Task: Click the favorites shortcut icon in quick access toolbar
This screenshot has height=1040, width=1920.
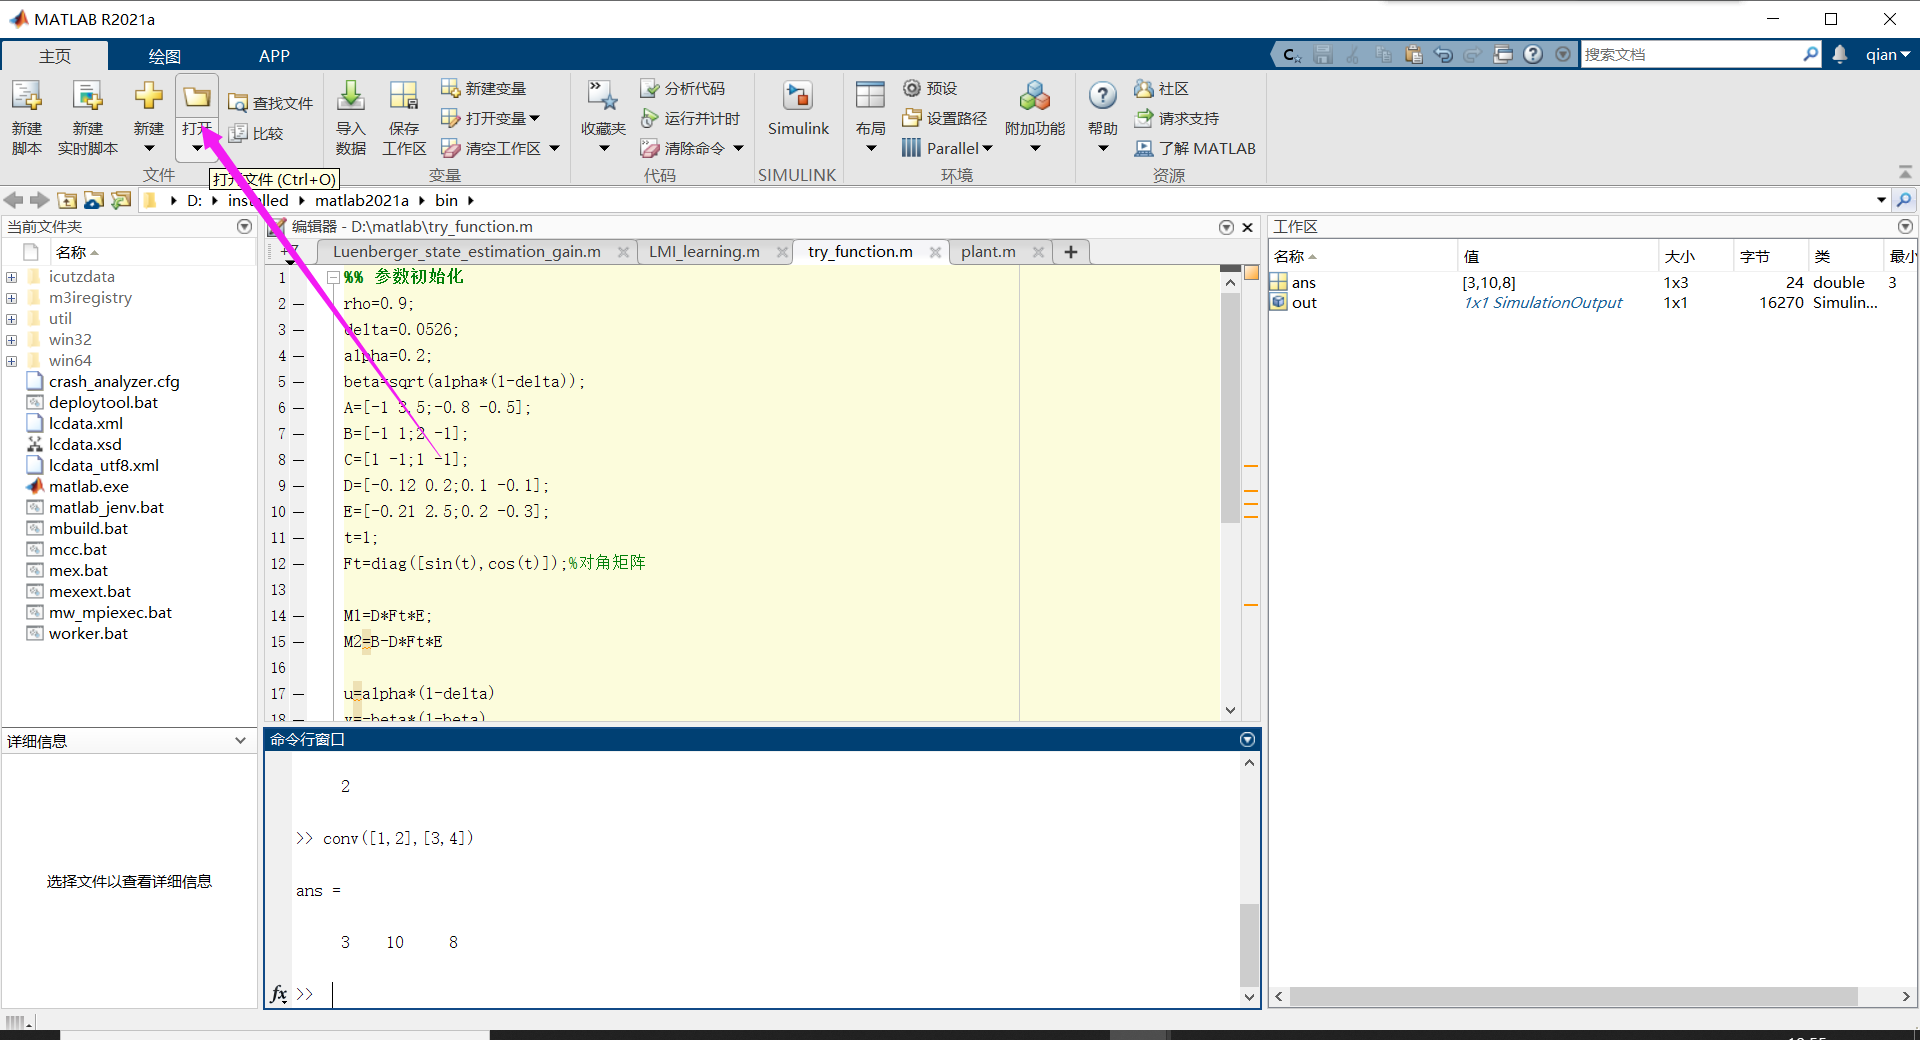Action: [1292, 55]
